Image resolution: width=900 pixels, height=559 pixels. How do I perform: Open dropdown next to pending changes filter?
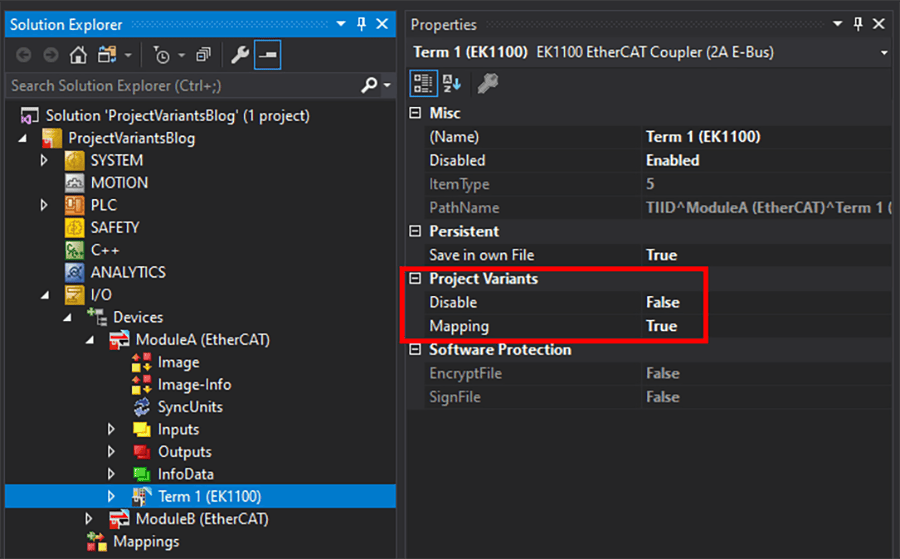tap(181, 56)
